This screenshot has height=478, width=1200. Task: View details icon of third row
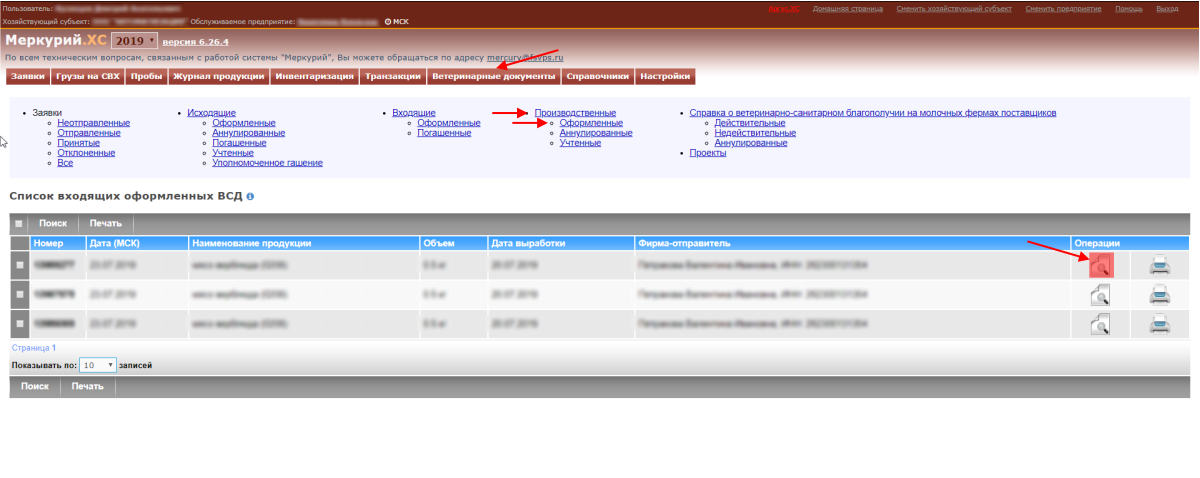[x=1100, y=324]
